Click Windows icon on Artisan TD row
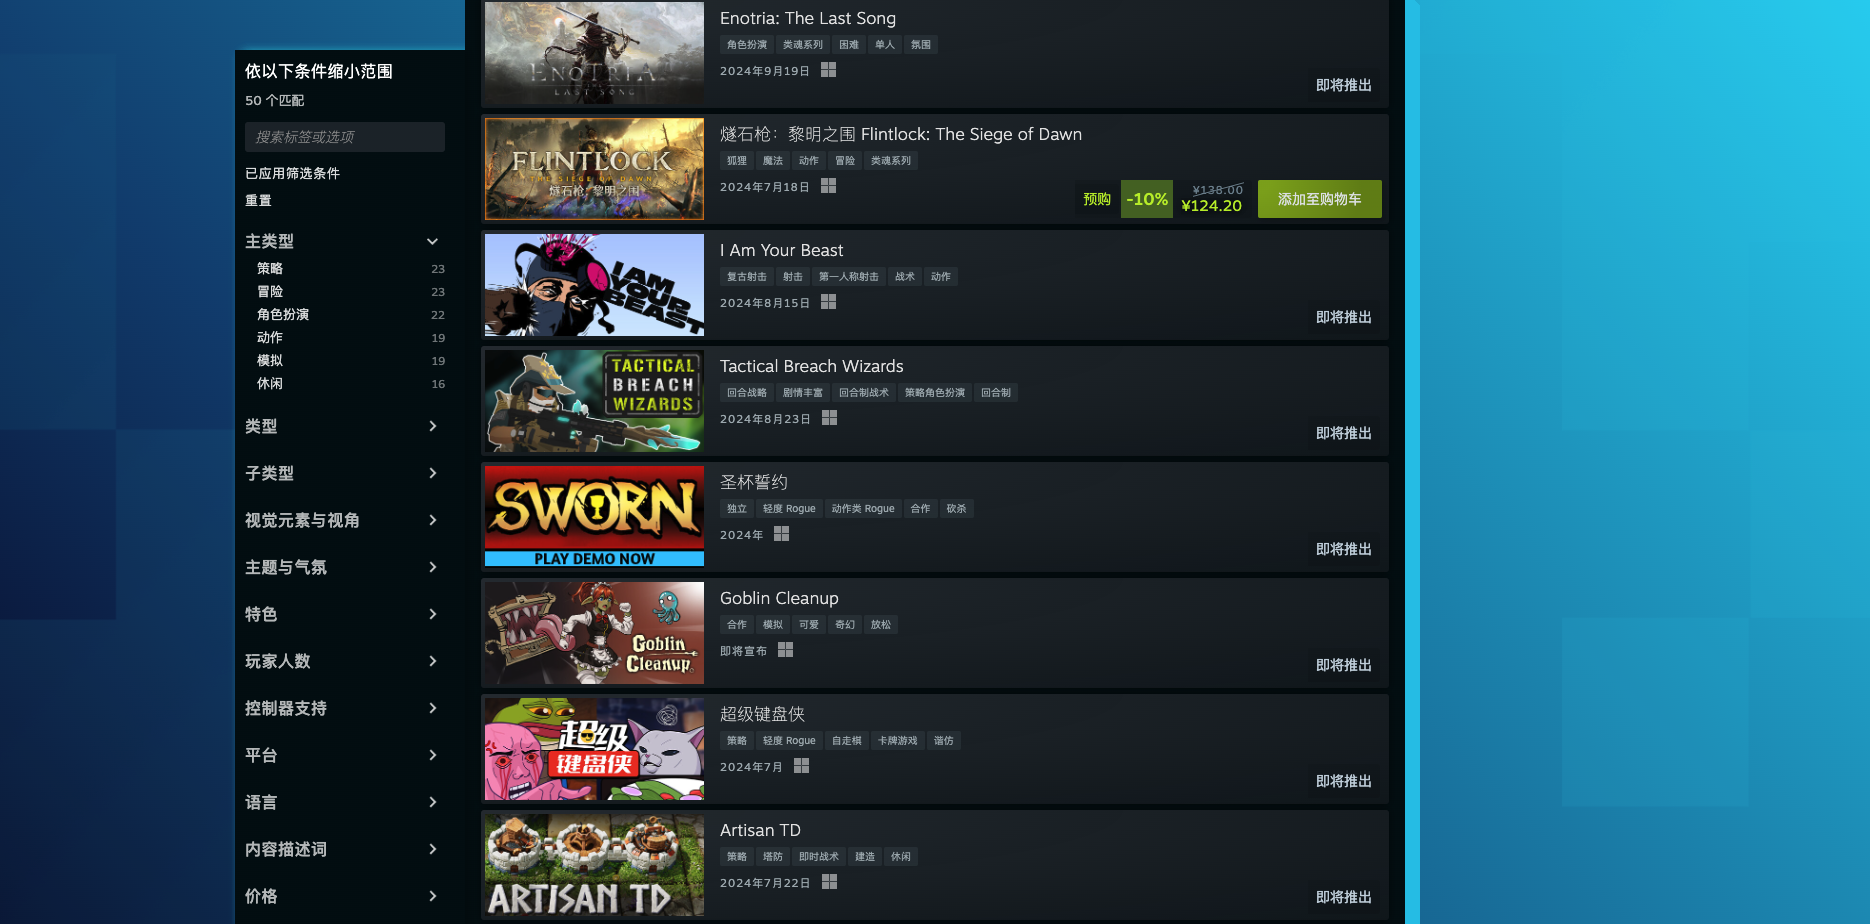 pyautogui.click(x=829, y=882)
